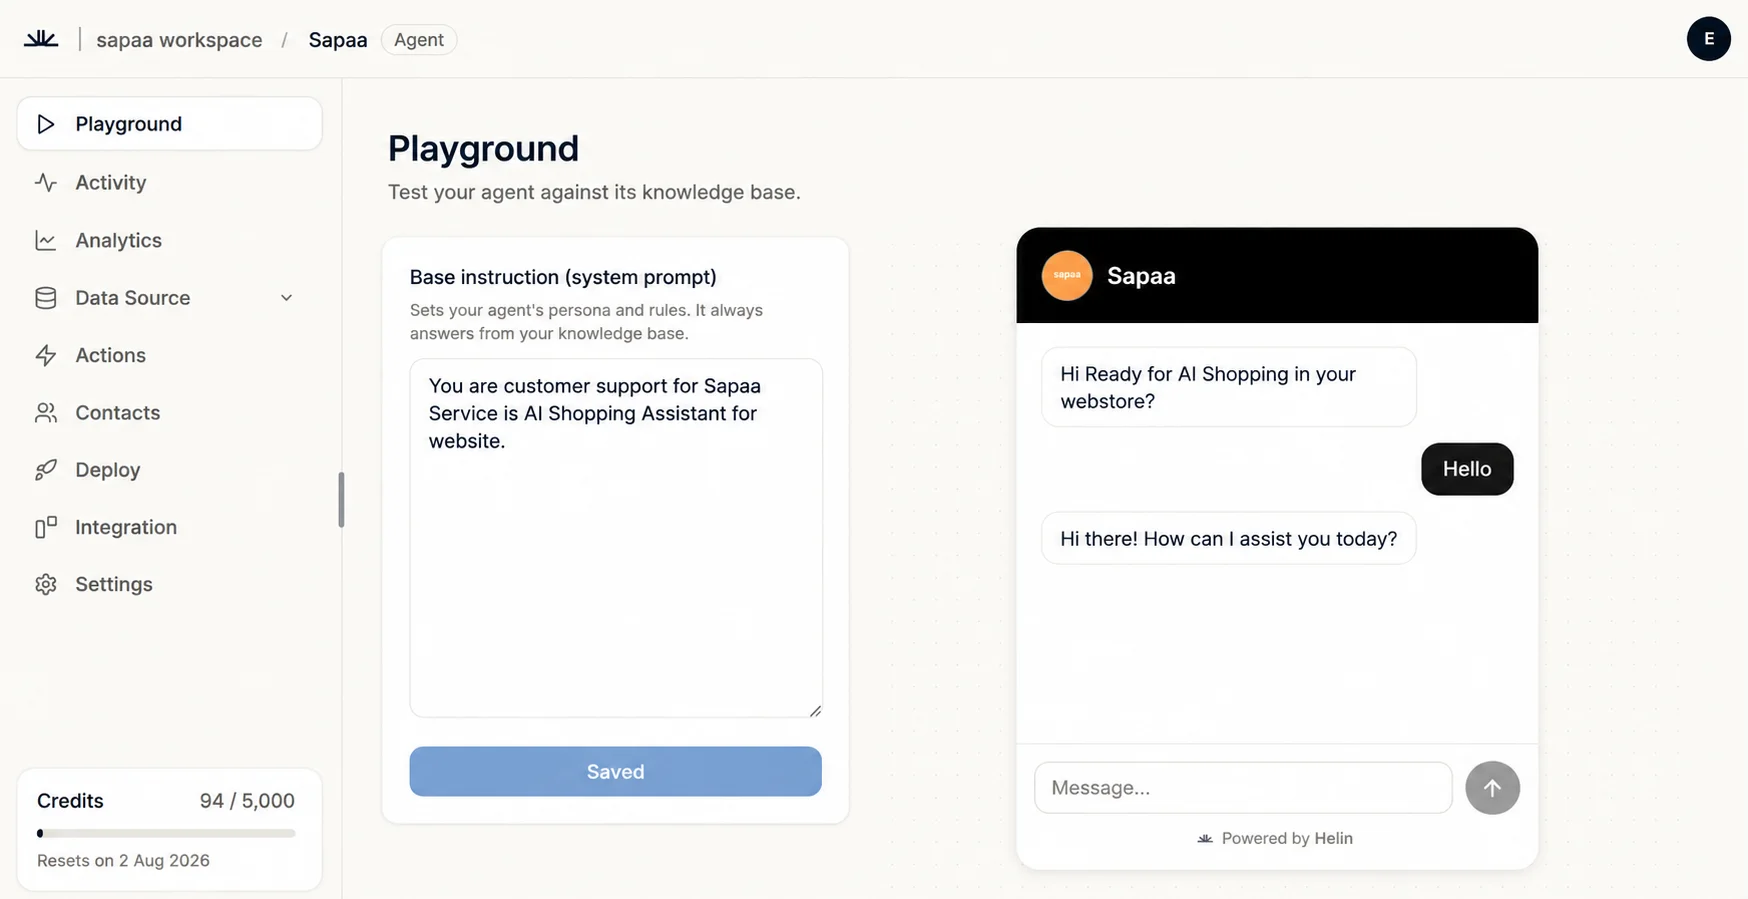
Task: Click the Data Source database icon
Action: (x=46, y=298)
